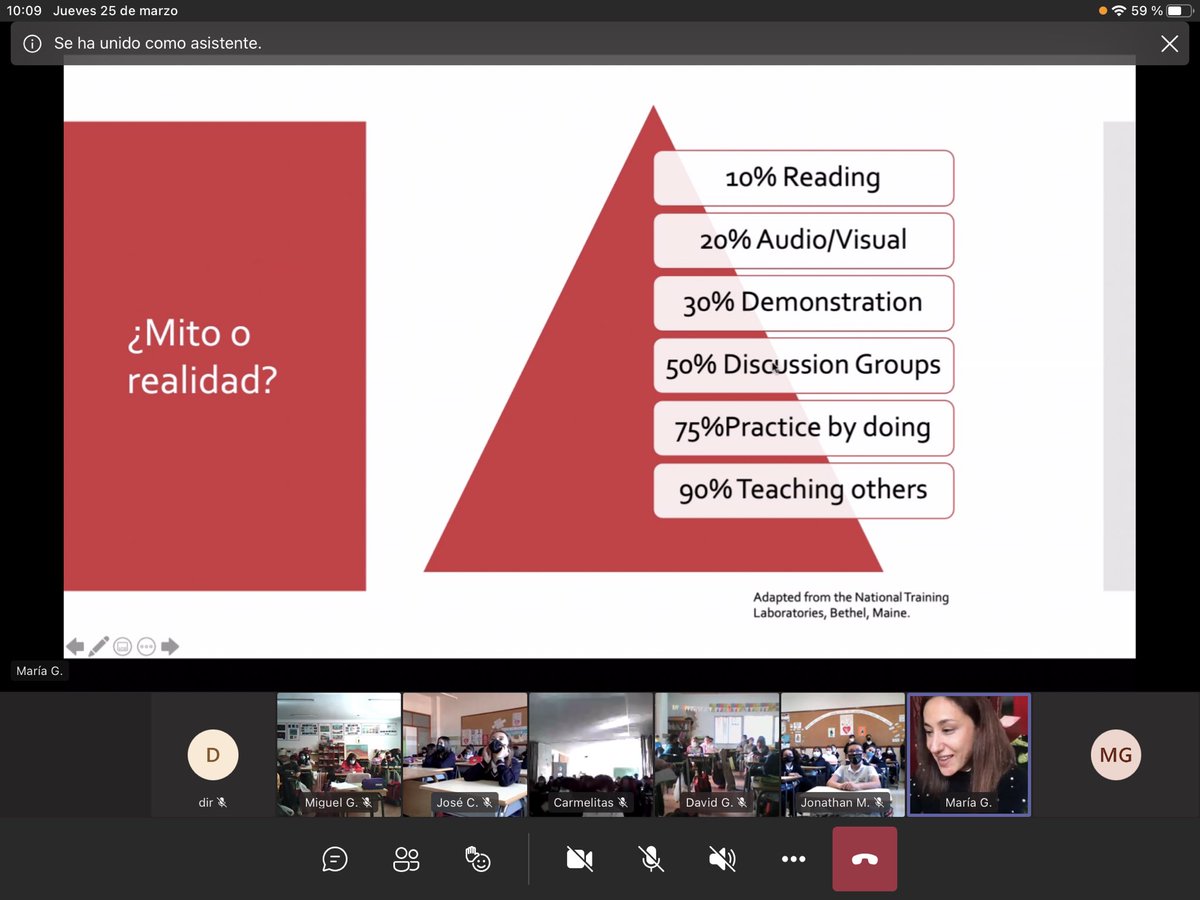This screenshot has width=1200, height=900.
Task: Open slideshow more options
Action: (x=146, y=647)
